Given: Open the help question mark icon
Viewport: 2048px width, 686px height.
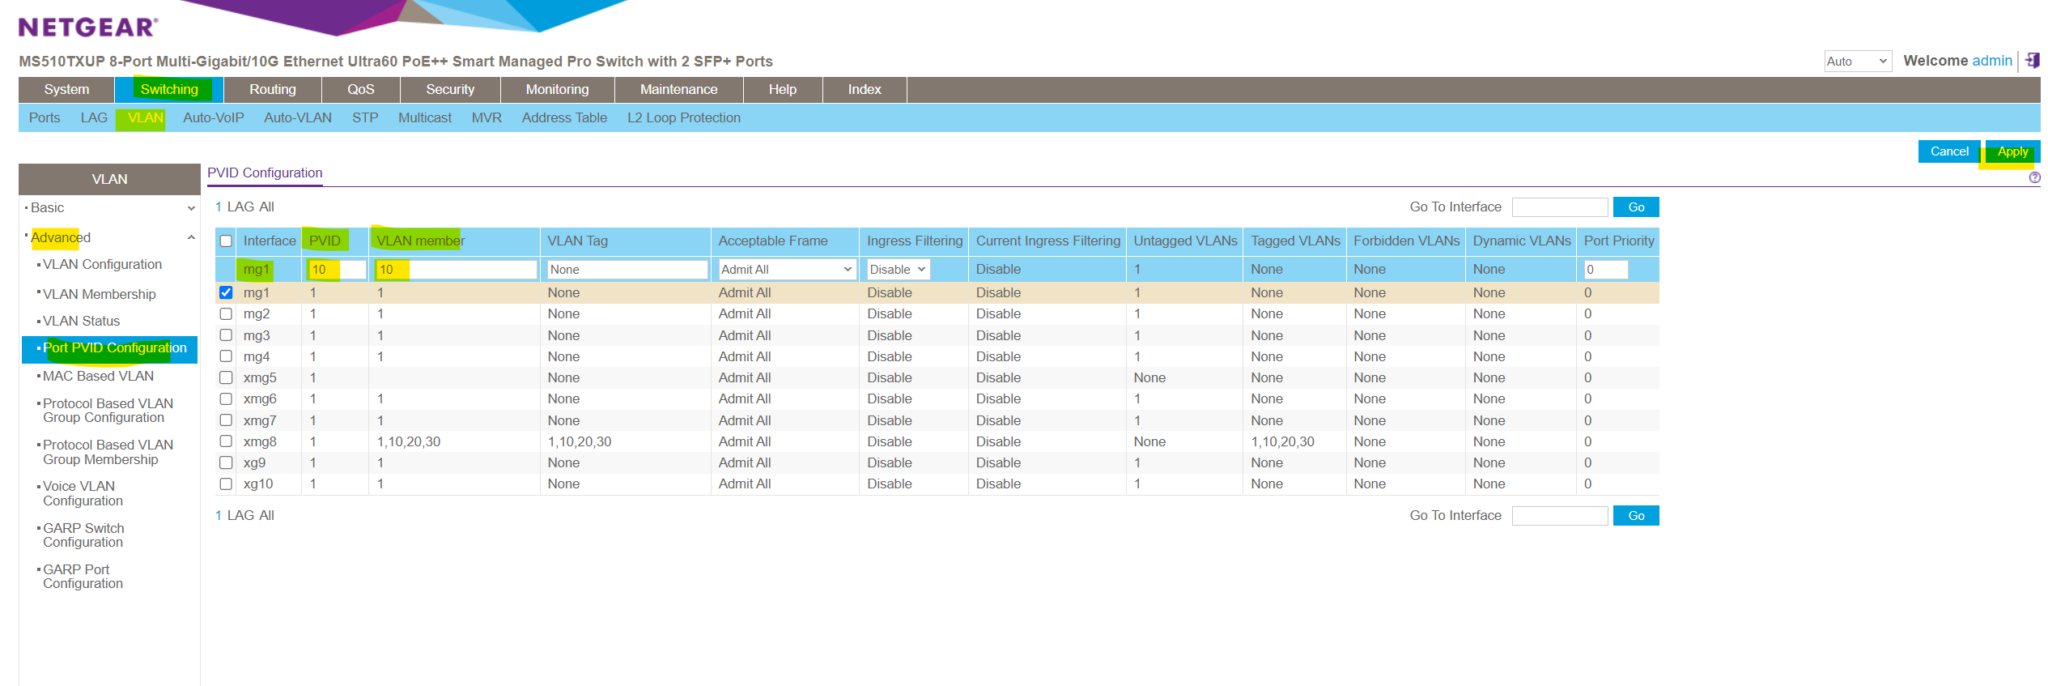Looking at the screenshot, I should click(x=2034, y=178).
